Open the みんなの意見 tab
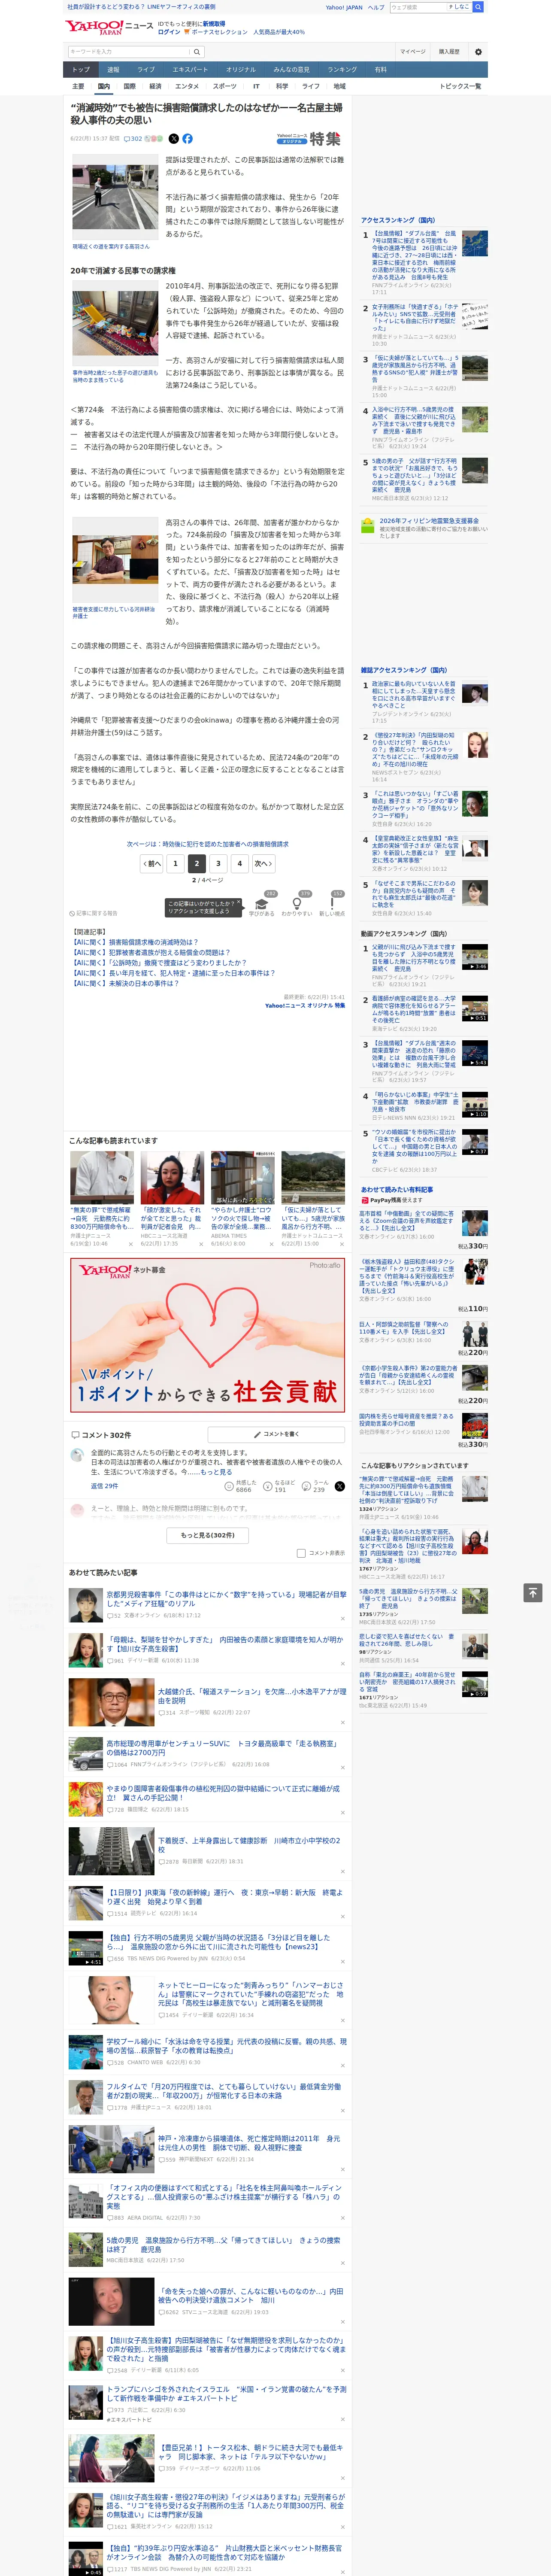 291,70
